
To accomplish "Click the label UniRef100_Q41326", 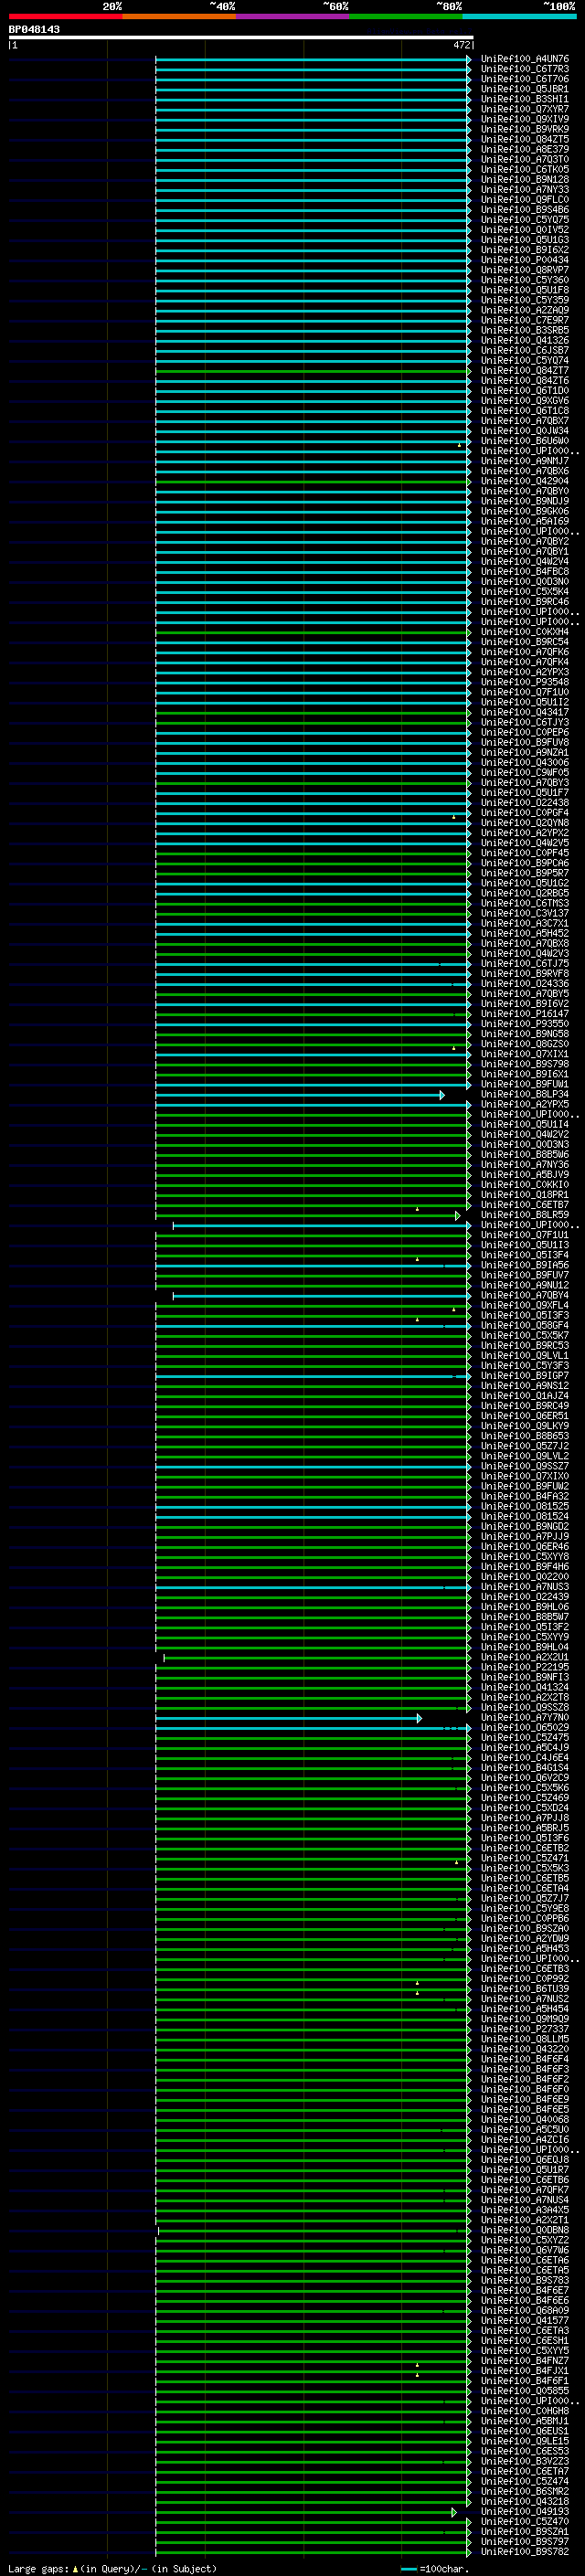I will (525, 341).
